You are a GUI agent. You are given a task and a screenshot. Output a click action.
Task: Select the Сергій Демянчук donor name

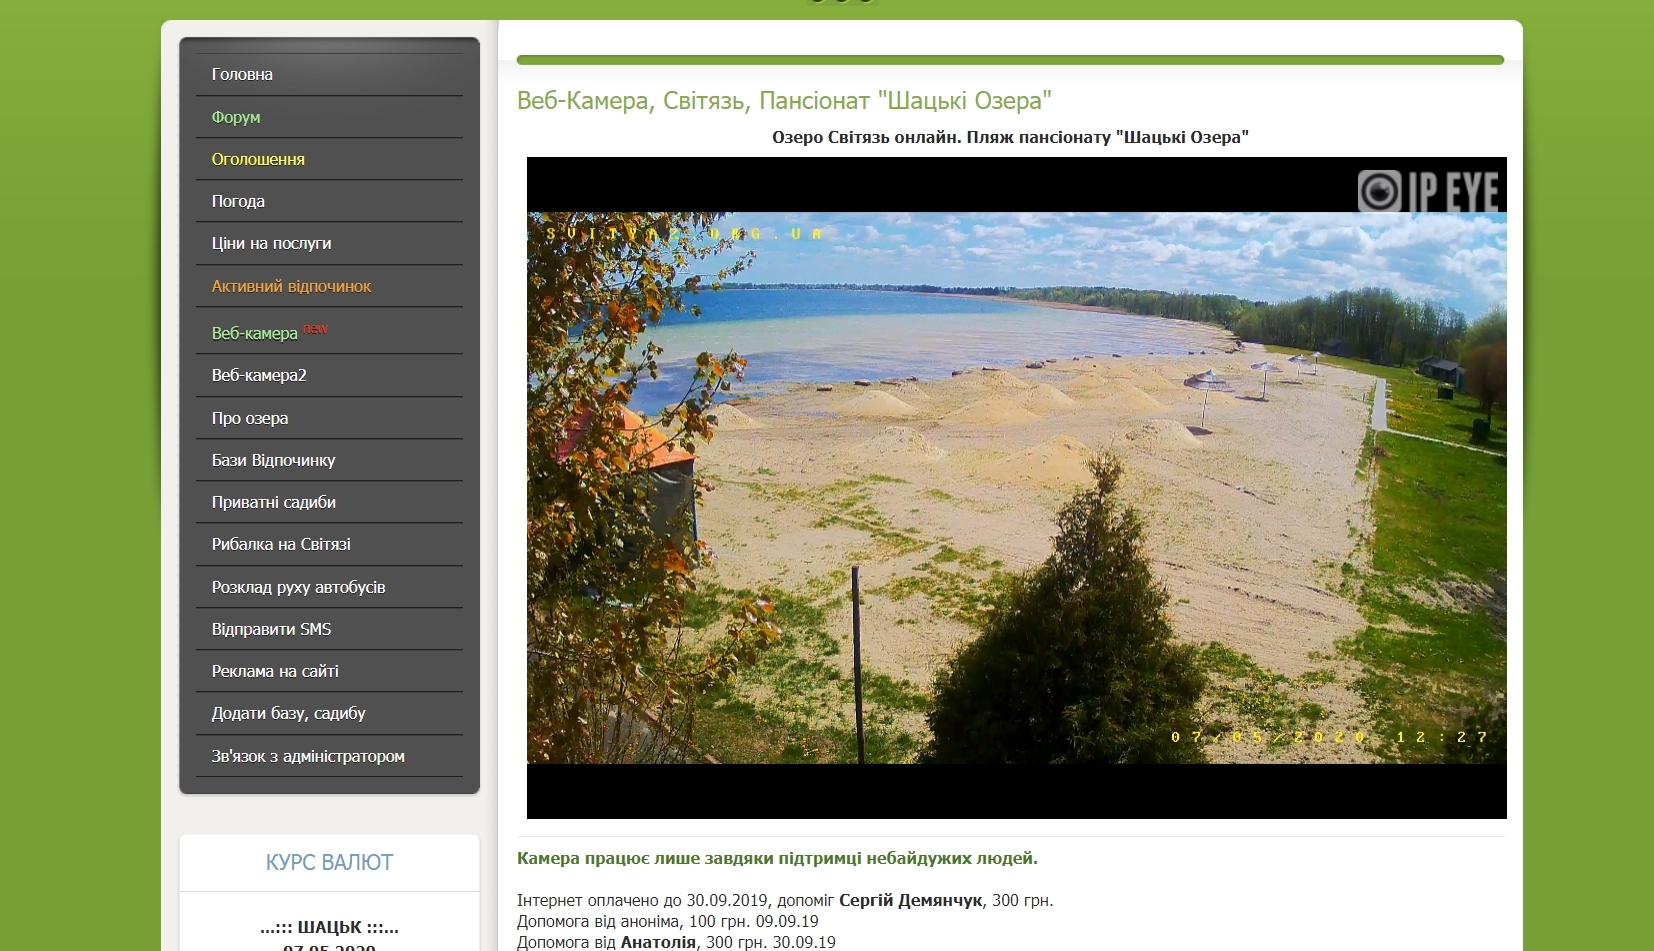[x=910, y=900]
